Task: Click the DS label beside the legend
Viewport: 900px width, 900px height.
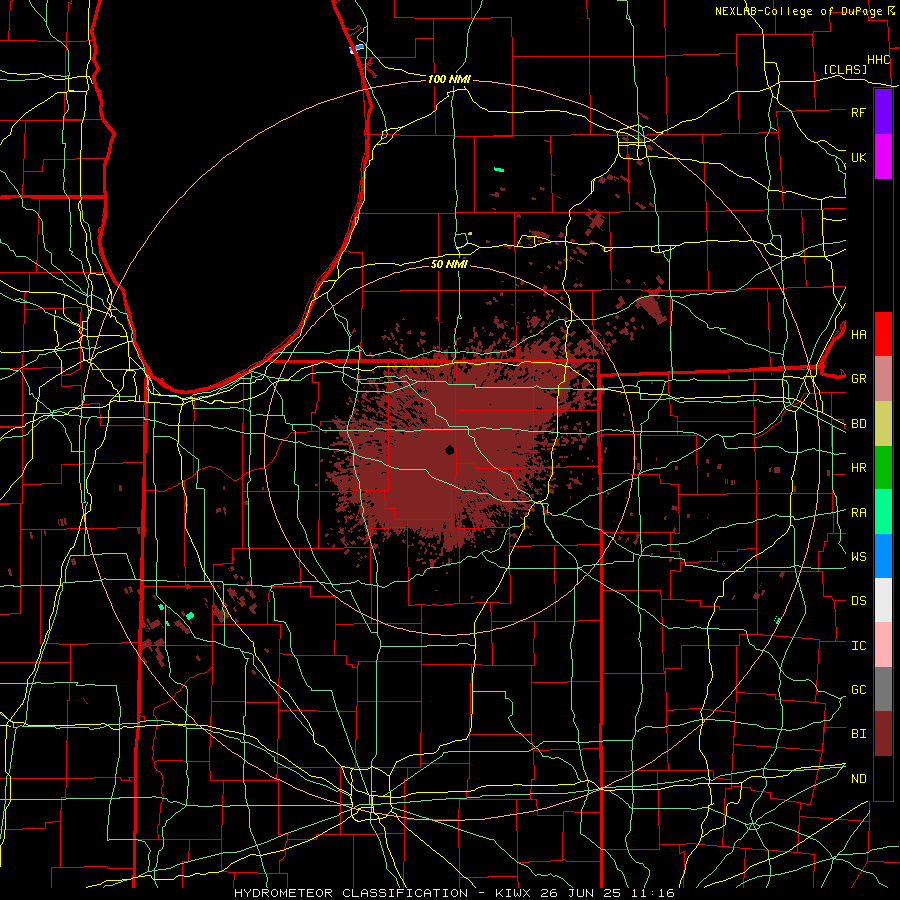Action: [858, 600]
